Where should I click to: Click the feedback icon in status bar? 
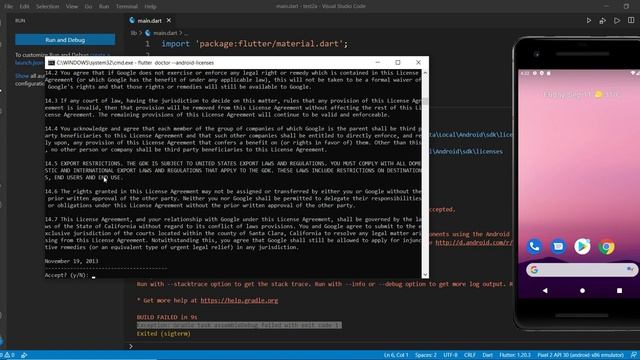click(x=634, y=355)
